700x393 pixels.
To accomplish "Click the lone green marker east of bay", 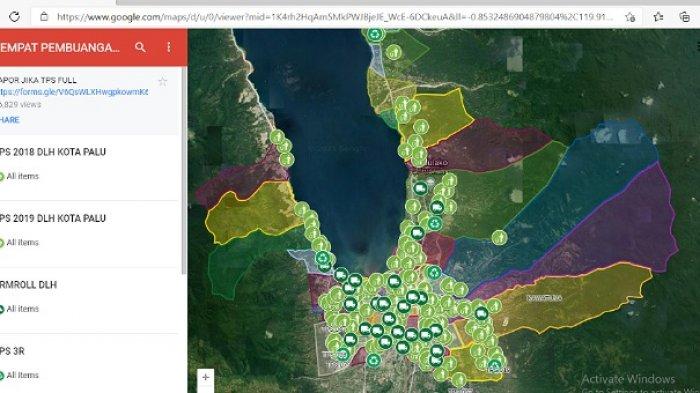I will pyautogui.click(x=499, y=237).
